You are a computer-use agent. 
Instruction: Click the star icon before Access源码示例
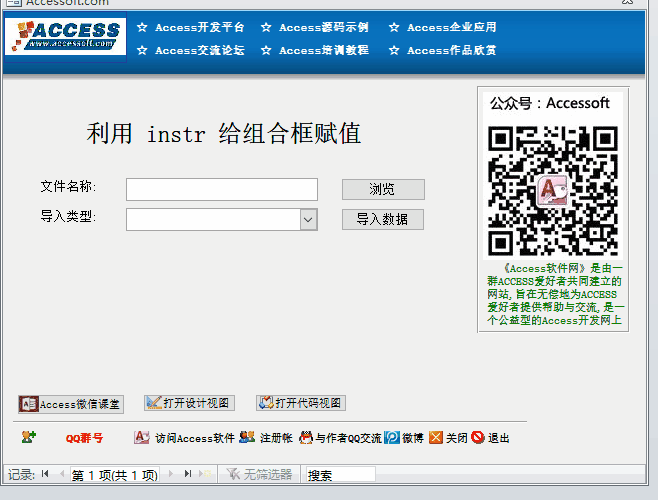pyautogui.click(x=266, y=27)
